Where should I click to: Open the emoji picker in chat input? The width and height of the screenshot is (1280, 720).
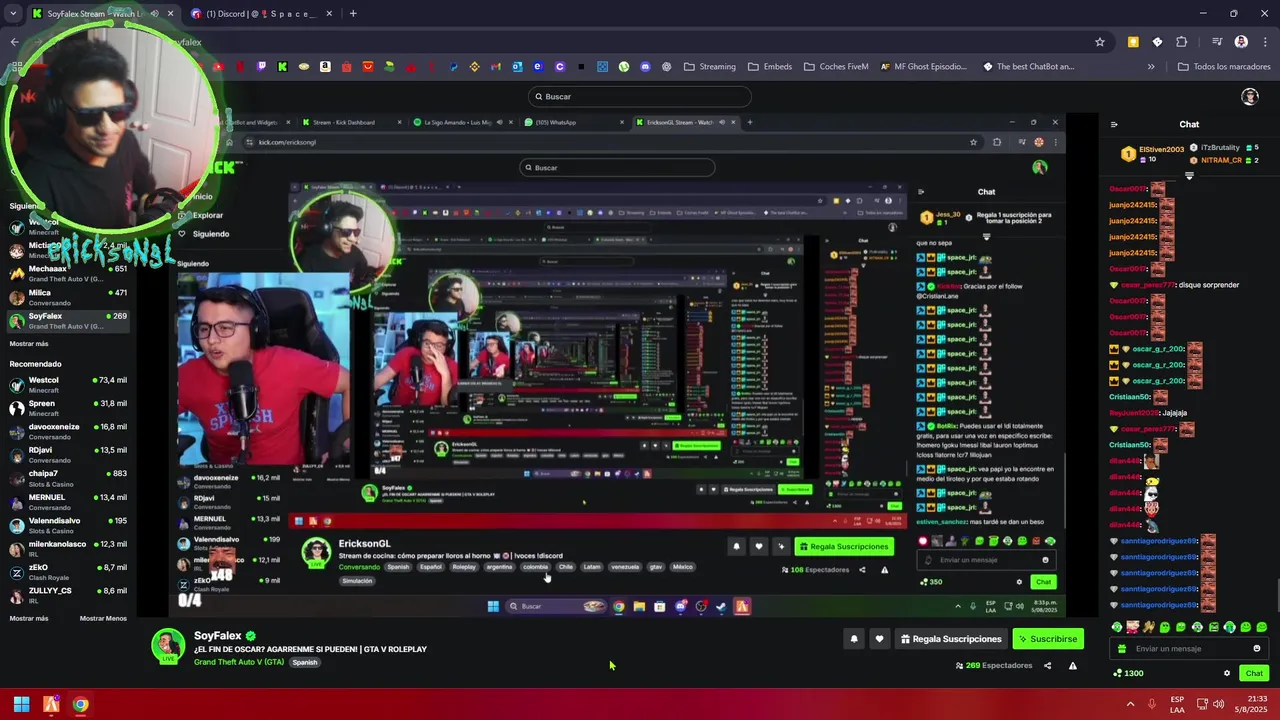pyautogui.click(x=1257, y=649)
